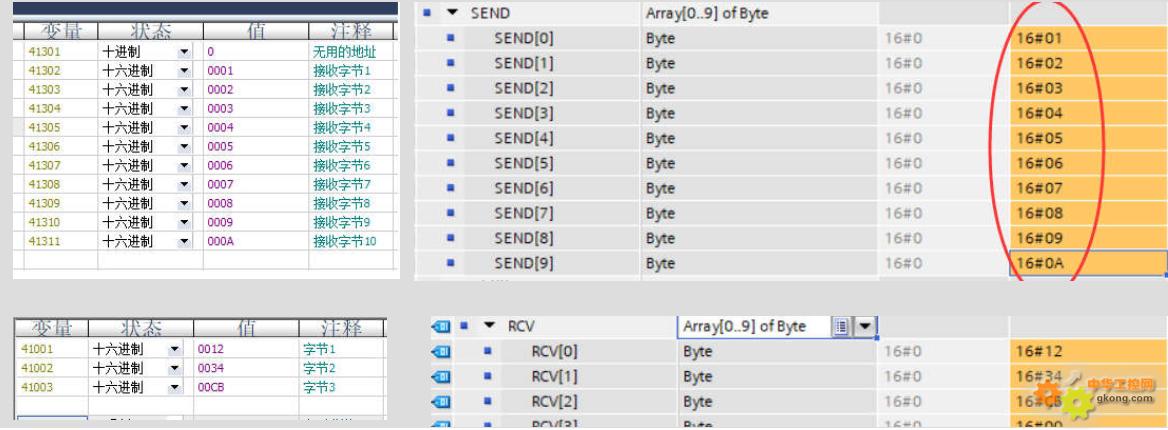Open format dropdown for variable 41302

(184, 71)
